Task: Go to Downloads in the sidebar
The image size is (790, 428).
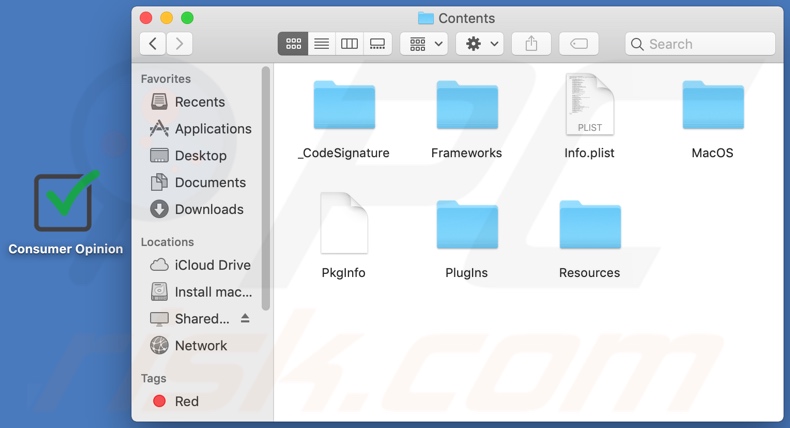Action: (x=208, y=209)
